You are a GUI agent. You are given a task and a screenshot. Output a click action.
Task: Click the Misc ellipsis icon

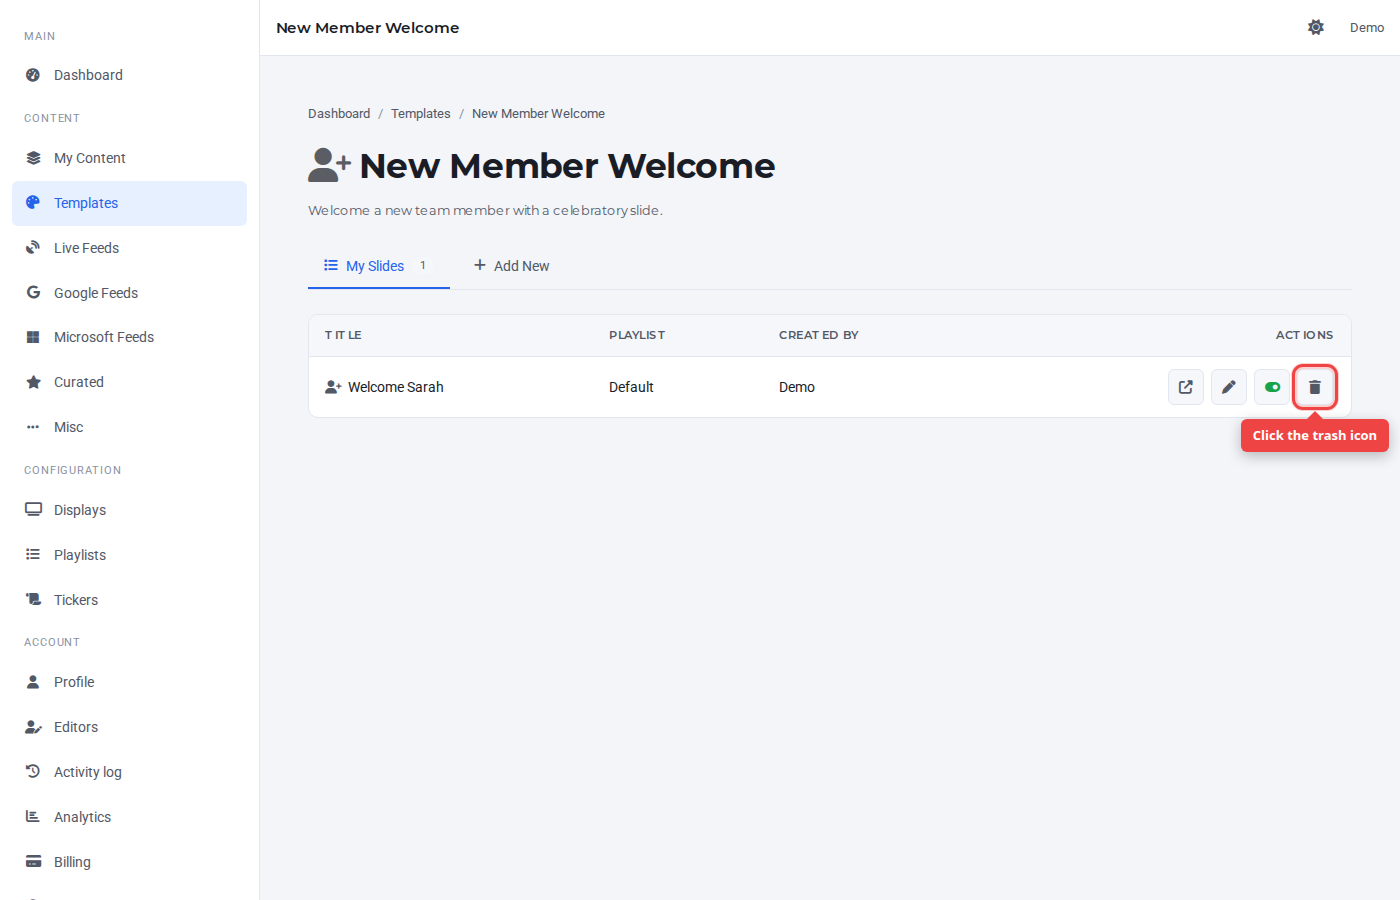[33, 427]
